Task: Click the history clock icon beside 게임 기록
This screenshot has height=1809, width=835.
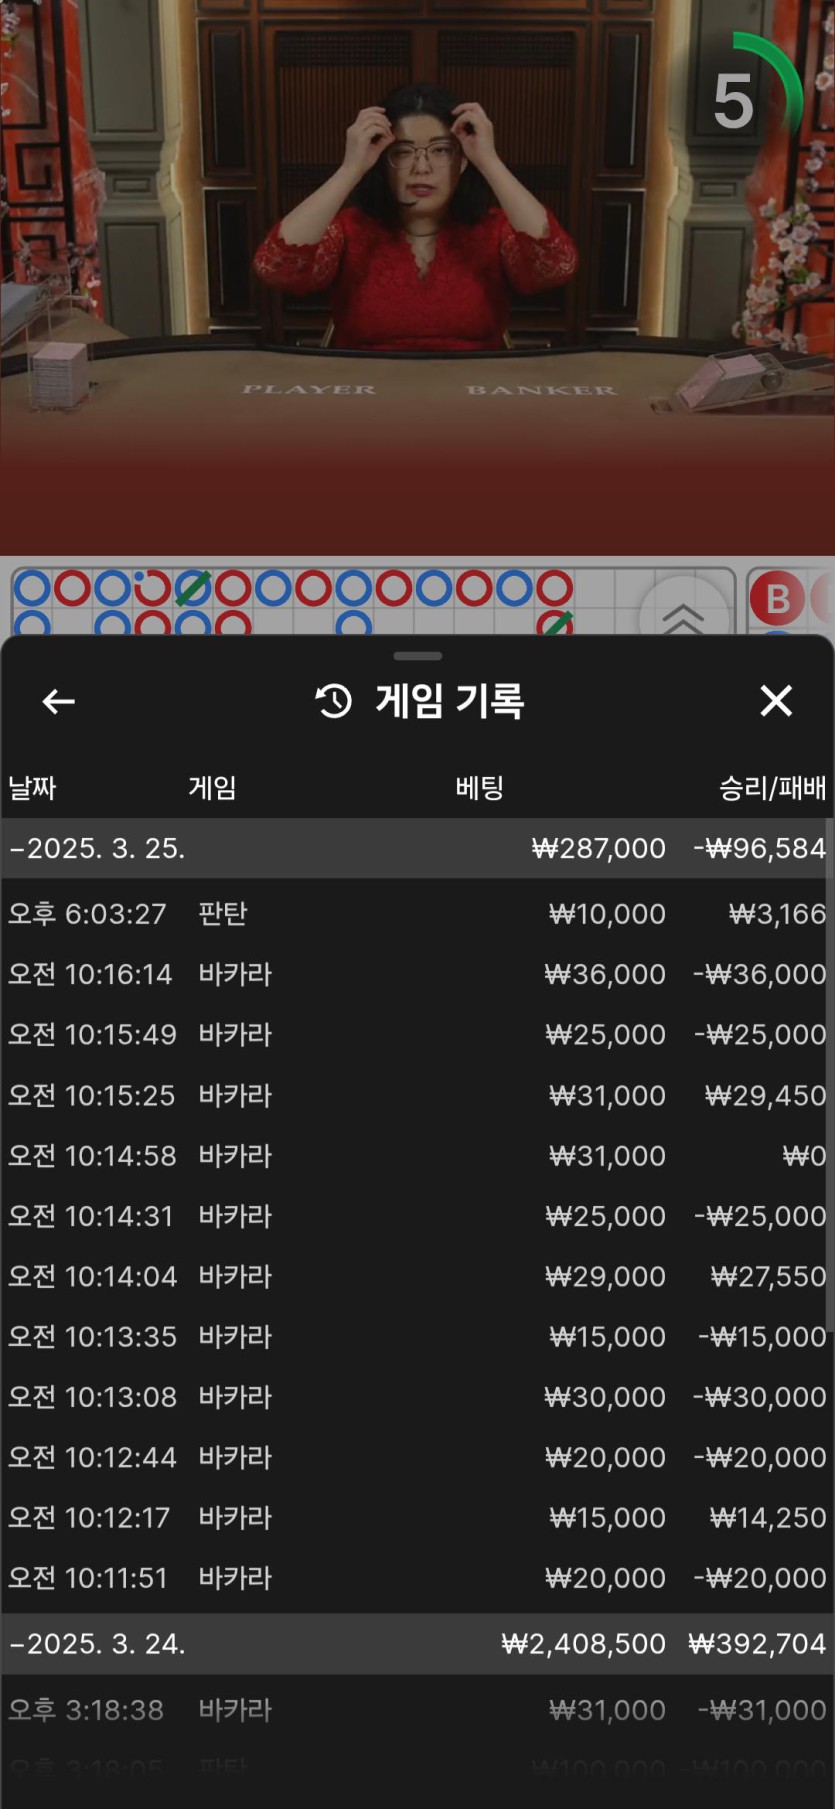Action: pyautogui.click(x=334, y=701)
